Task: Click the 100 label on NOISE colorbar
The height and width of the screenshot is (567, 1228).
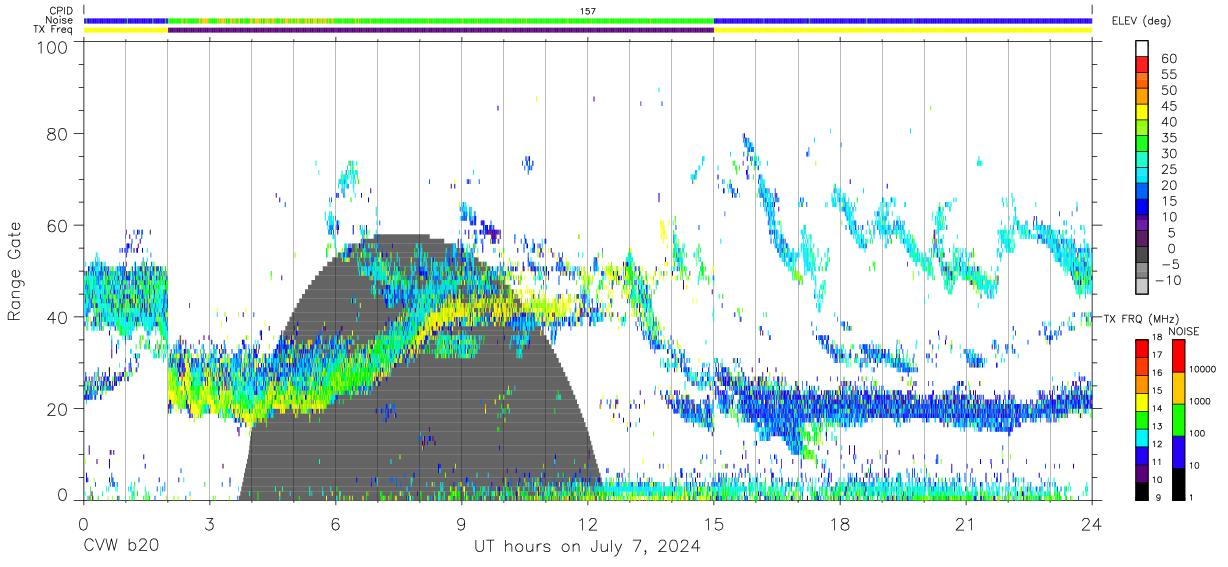Action: coord(1195,433)
